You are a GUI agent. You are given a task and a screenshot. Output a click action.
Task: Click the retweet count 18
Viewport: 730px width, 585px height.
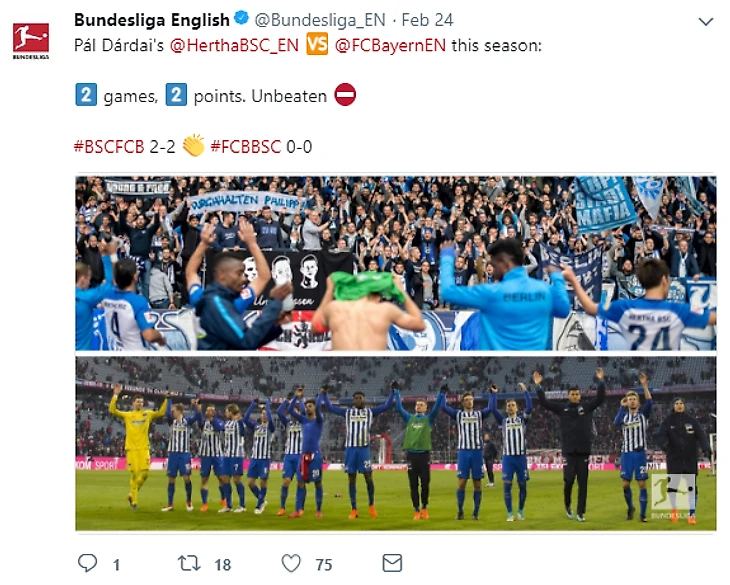[223, 565]
